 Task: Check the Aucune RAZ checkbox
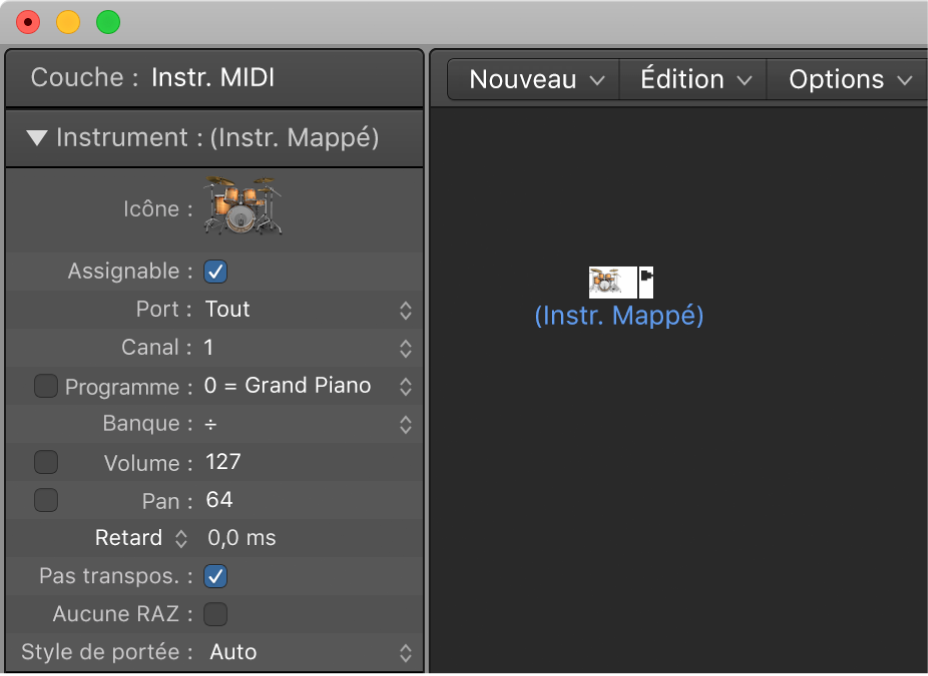point(215,614)
